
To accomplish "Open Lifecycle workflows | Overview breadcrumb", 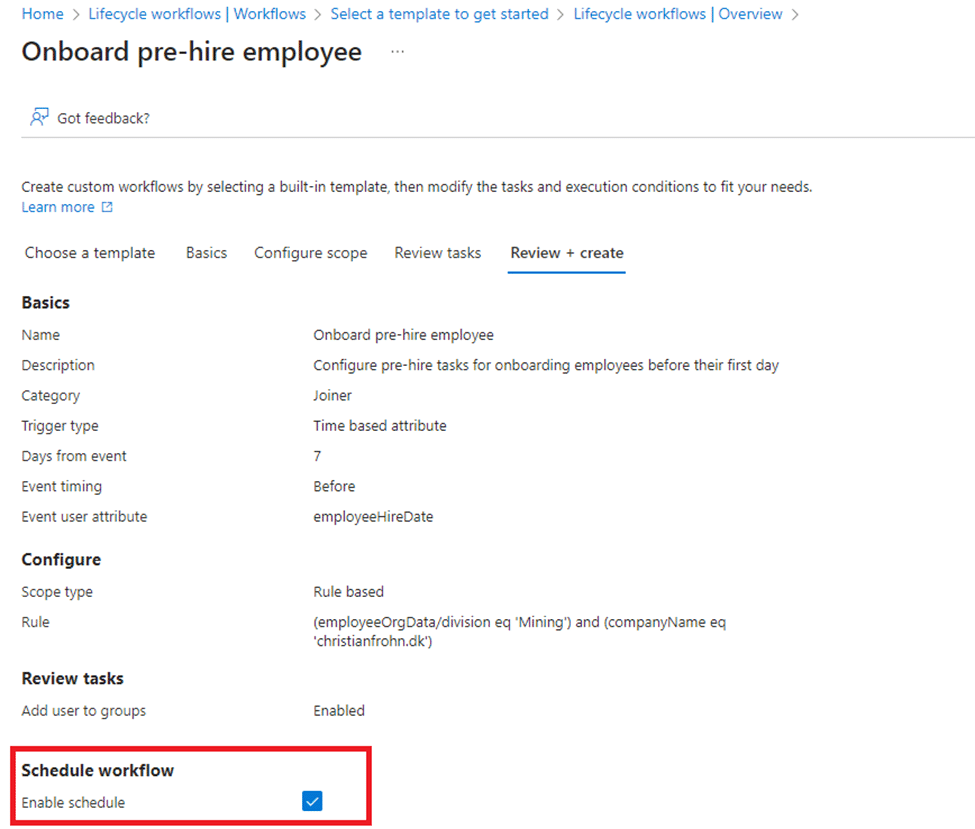I will click(x=677, y=14).
